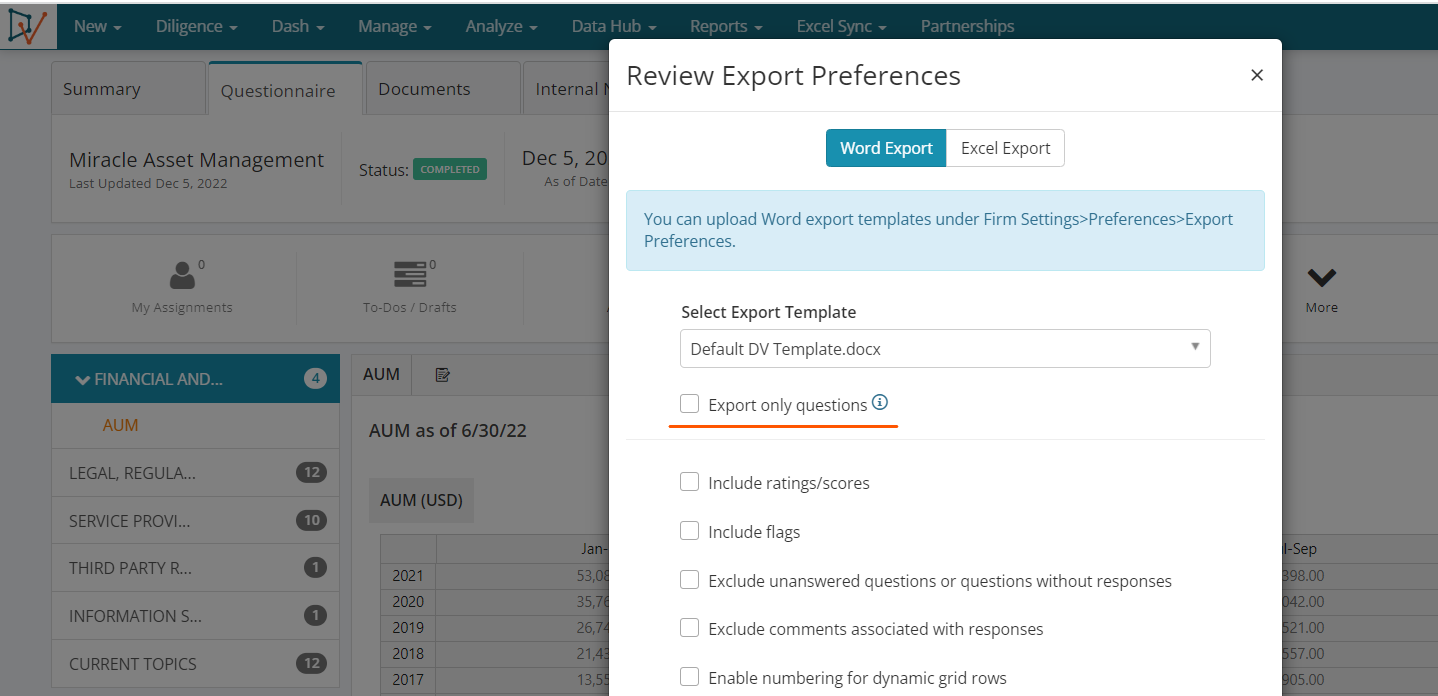Click the AUM (USD) table label

pos(421,500)
